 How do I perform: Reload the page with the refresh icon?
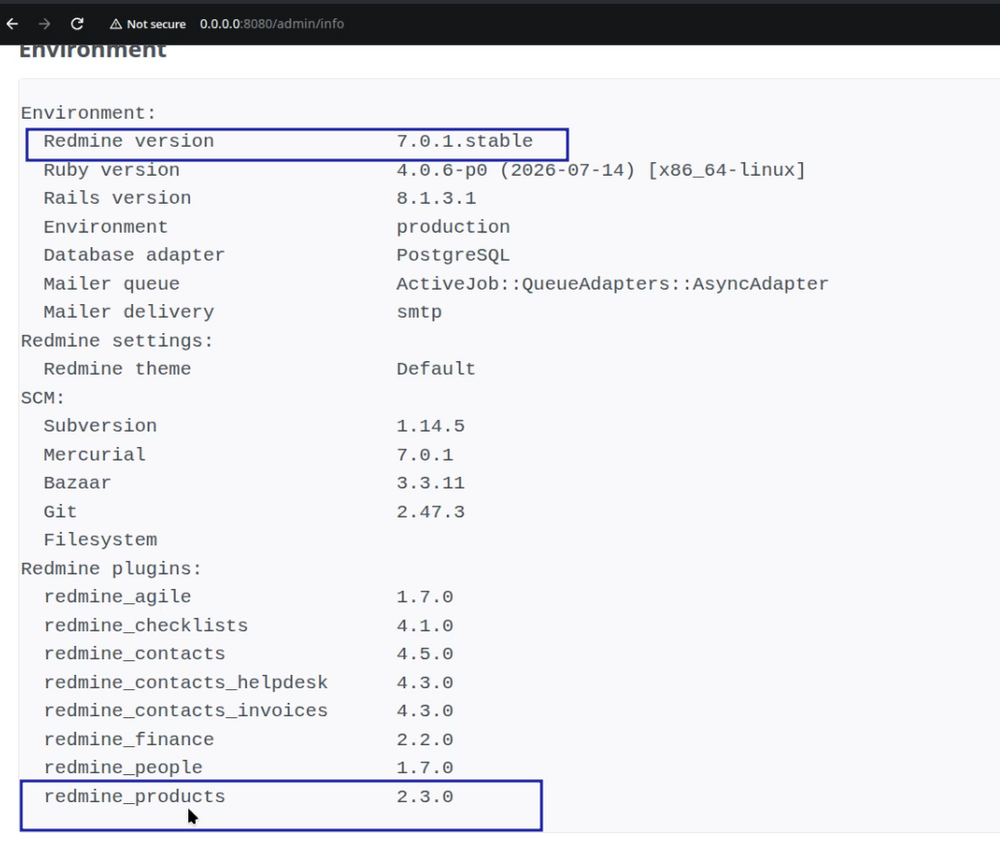coord(77,24)
